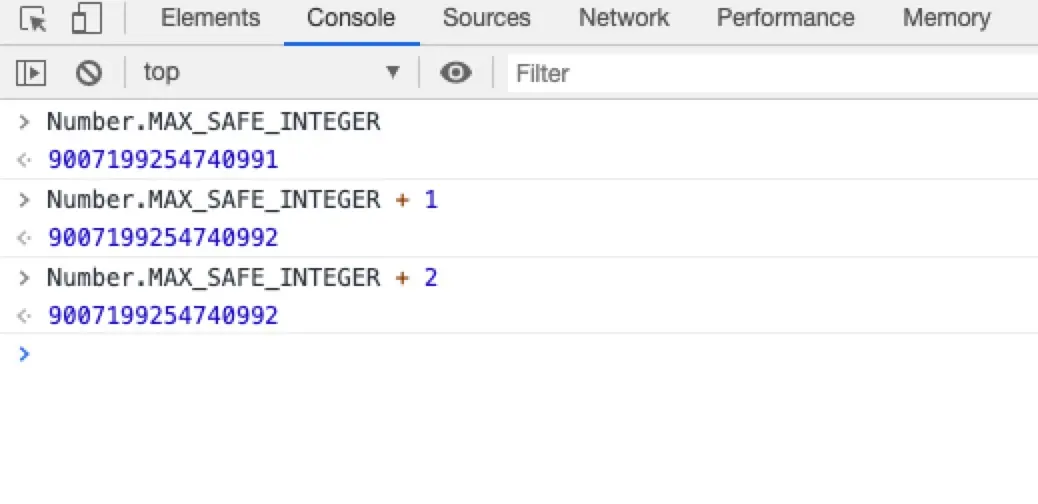Toggle the device toolbar icon

pyautogui.click(x=87, y=19)
